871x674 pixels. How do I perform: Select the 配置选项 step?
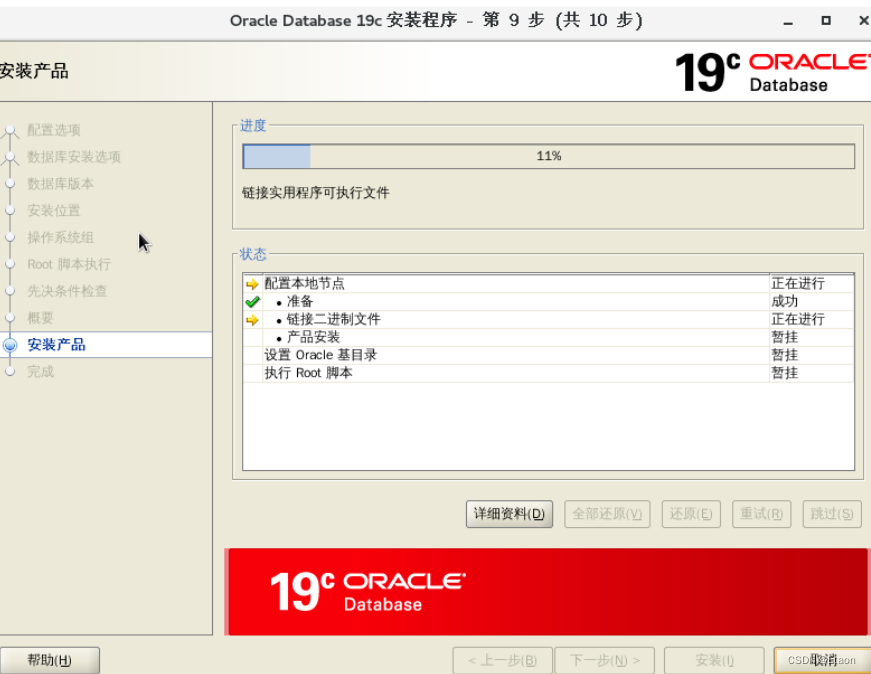(x=54, y=130)
